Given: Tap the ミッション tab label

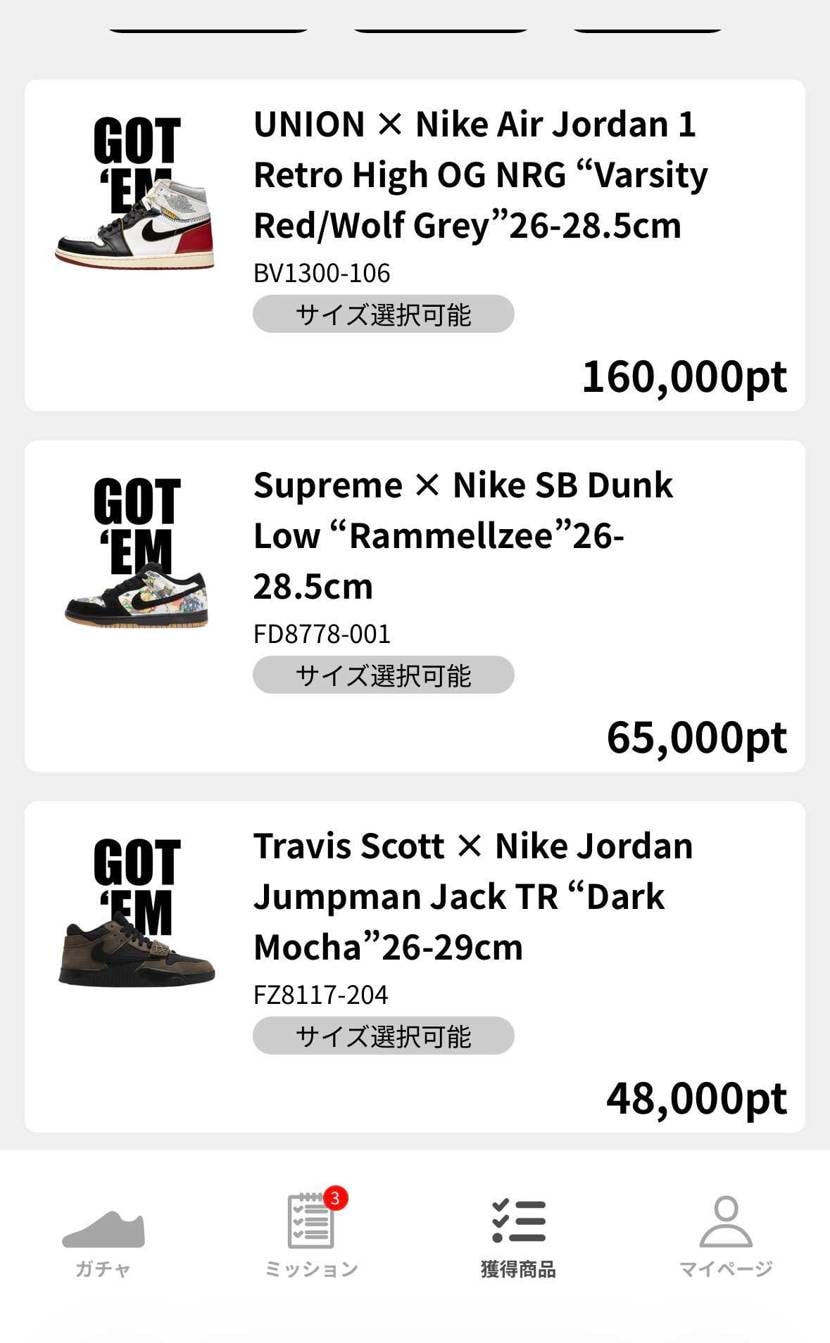Looking at the screenshot, I should point(311,1269).
